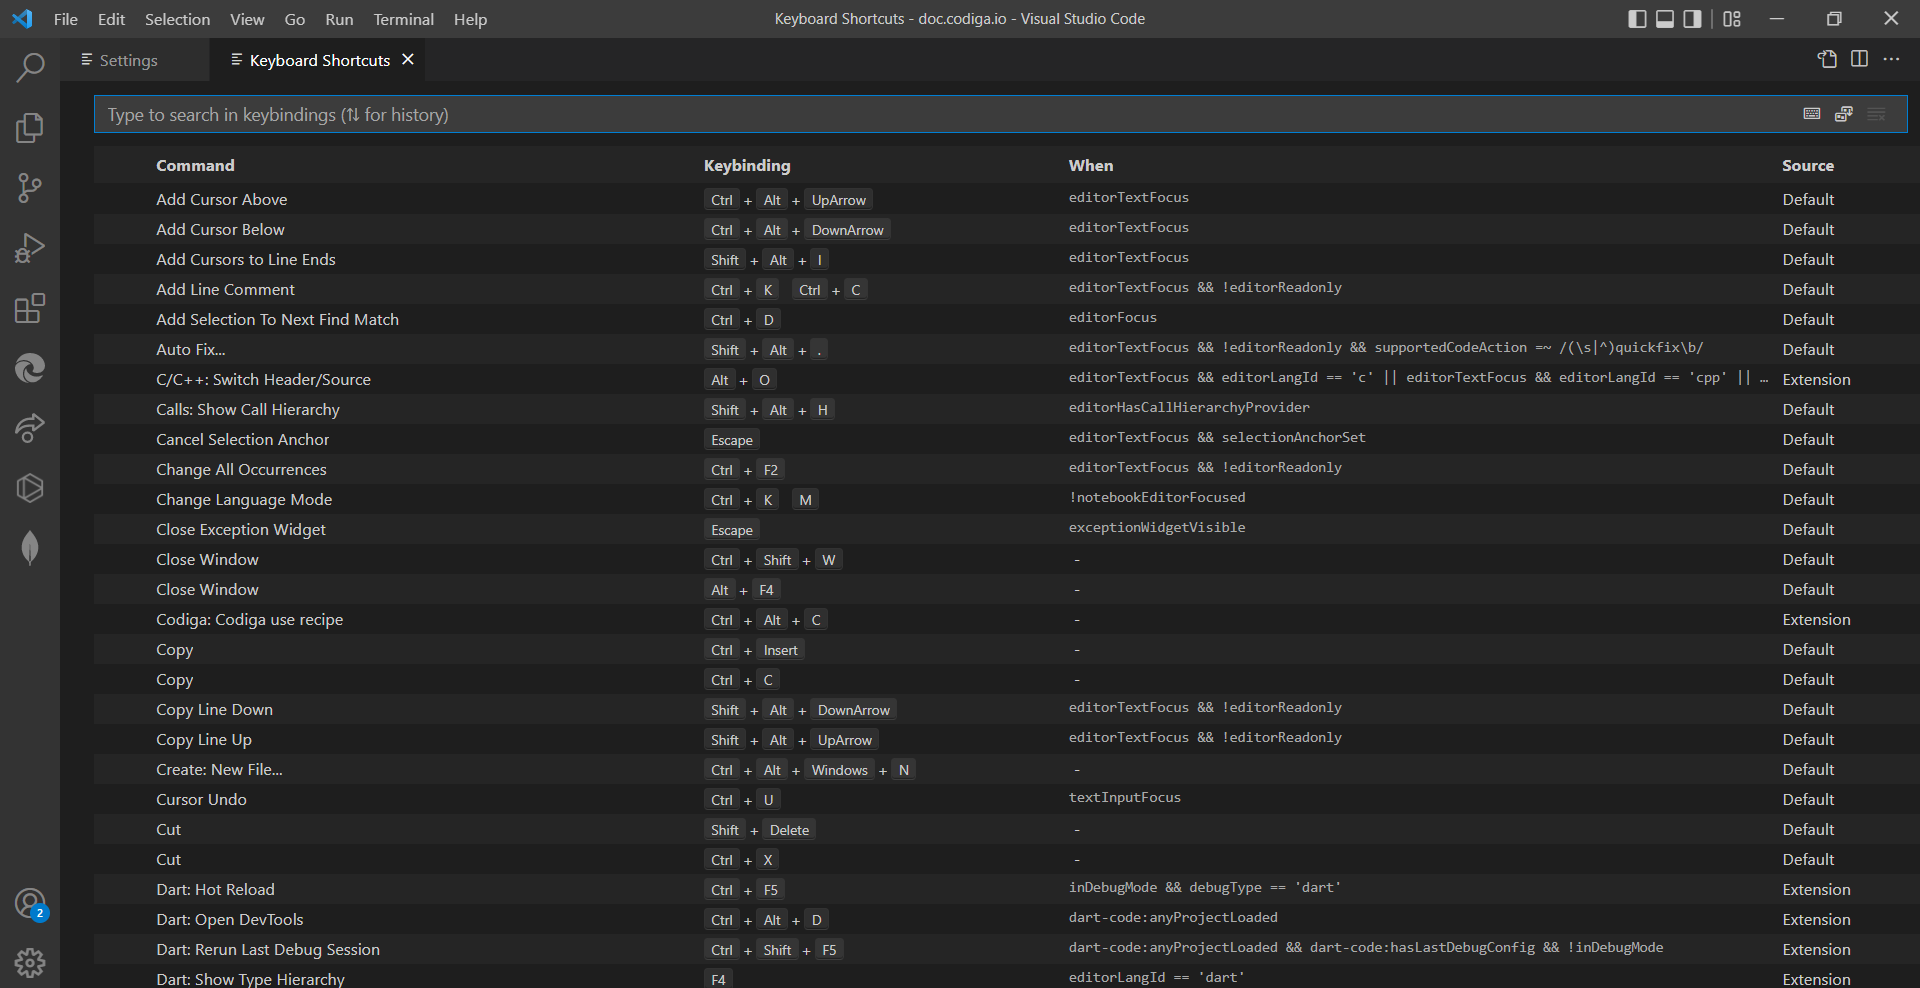Toggle Primary Side Bar layout icon
The height and width of the screenshot is (988, 1920).
tap(1637, 19)
